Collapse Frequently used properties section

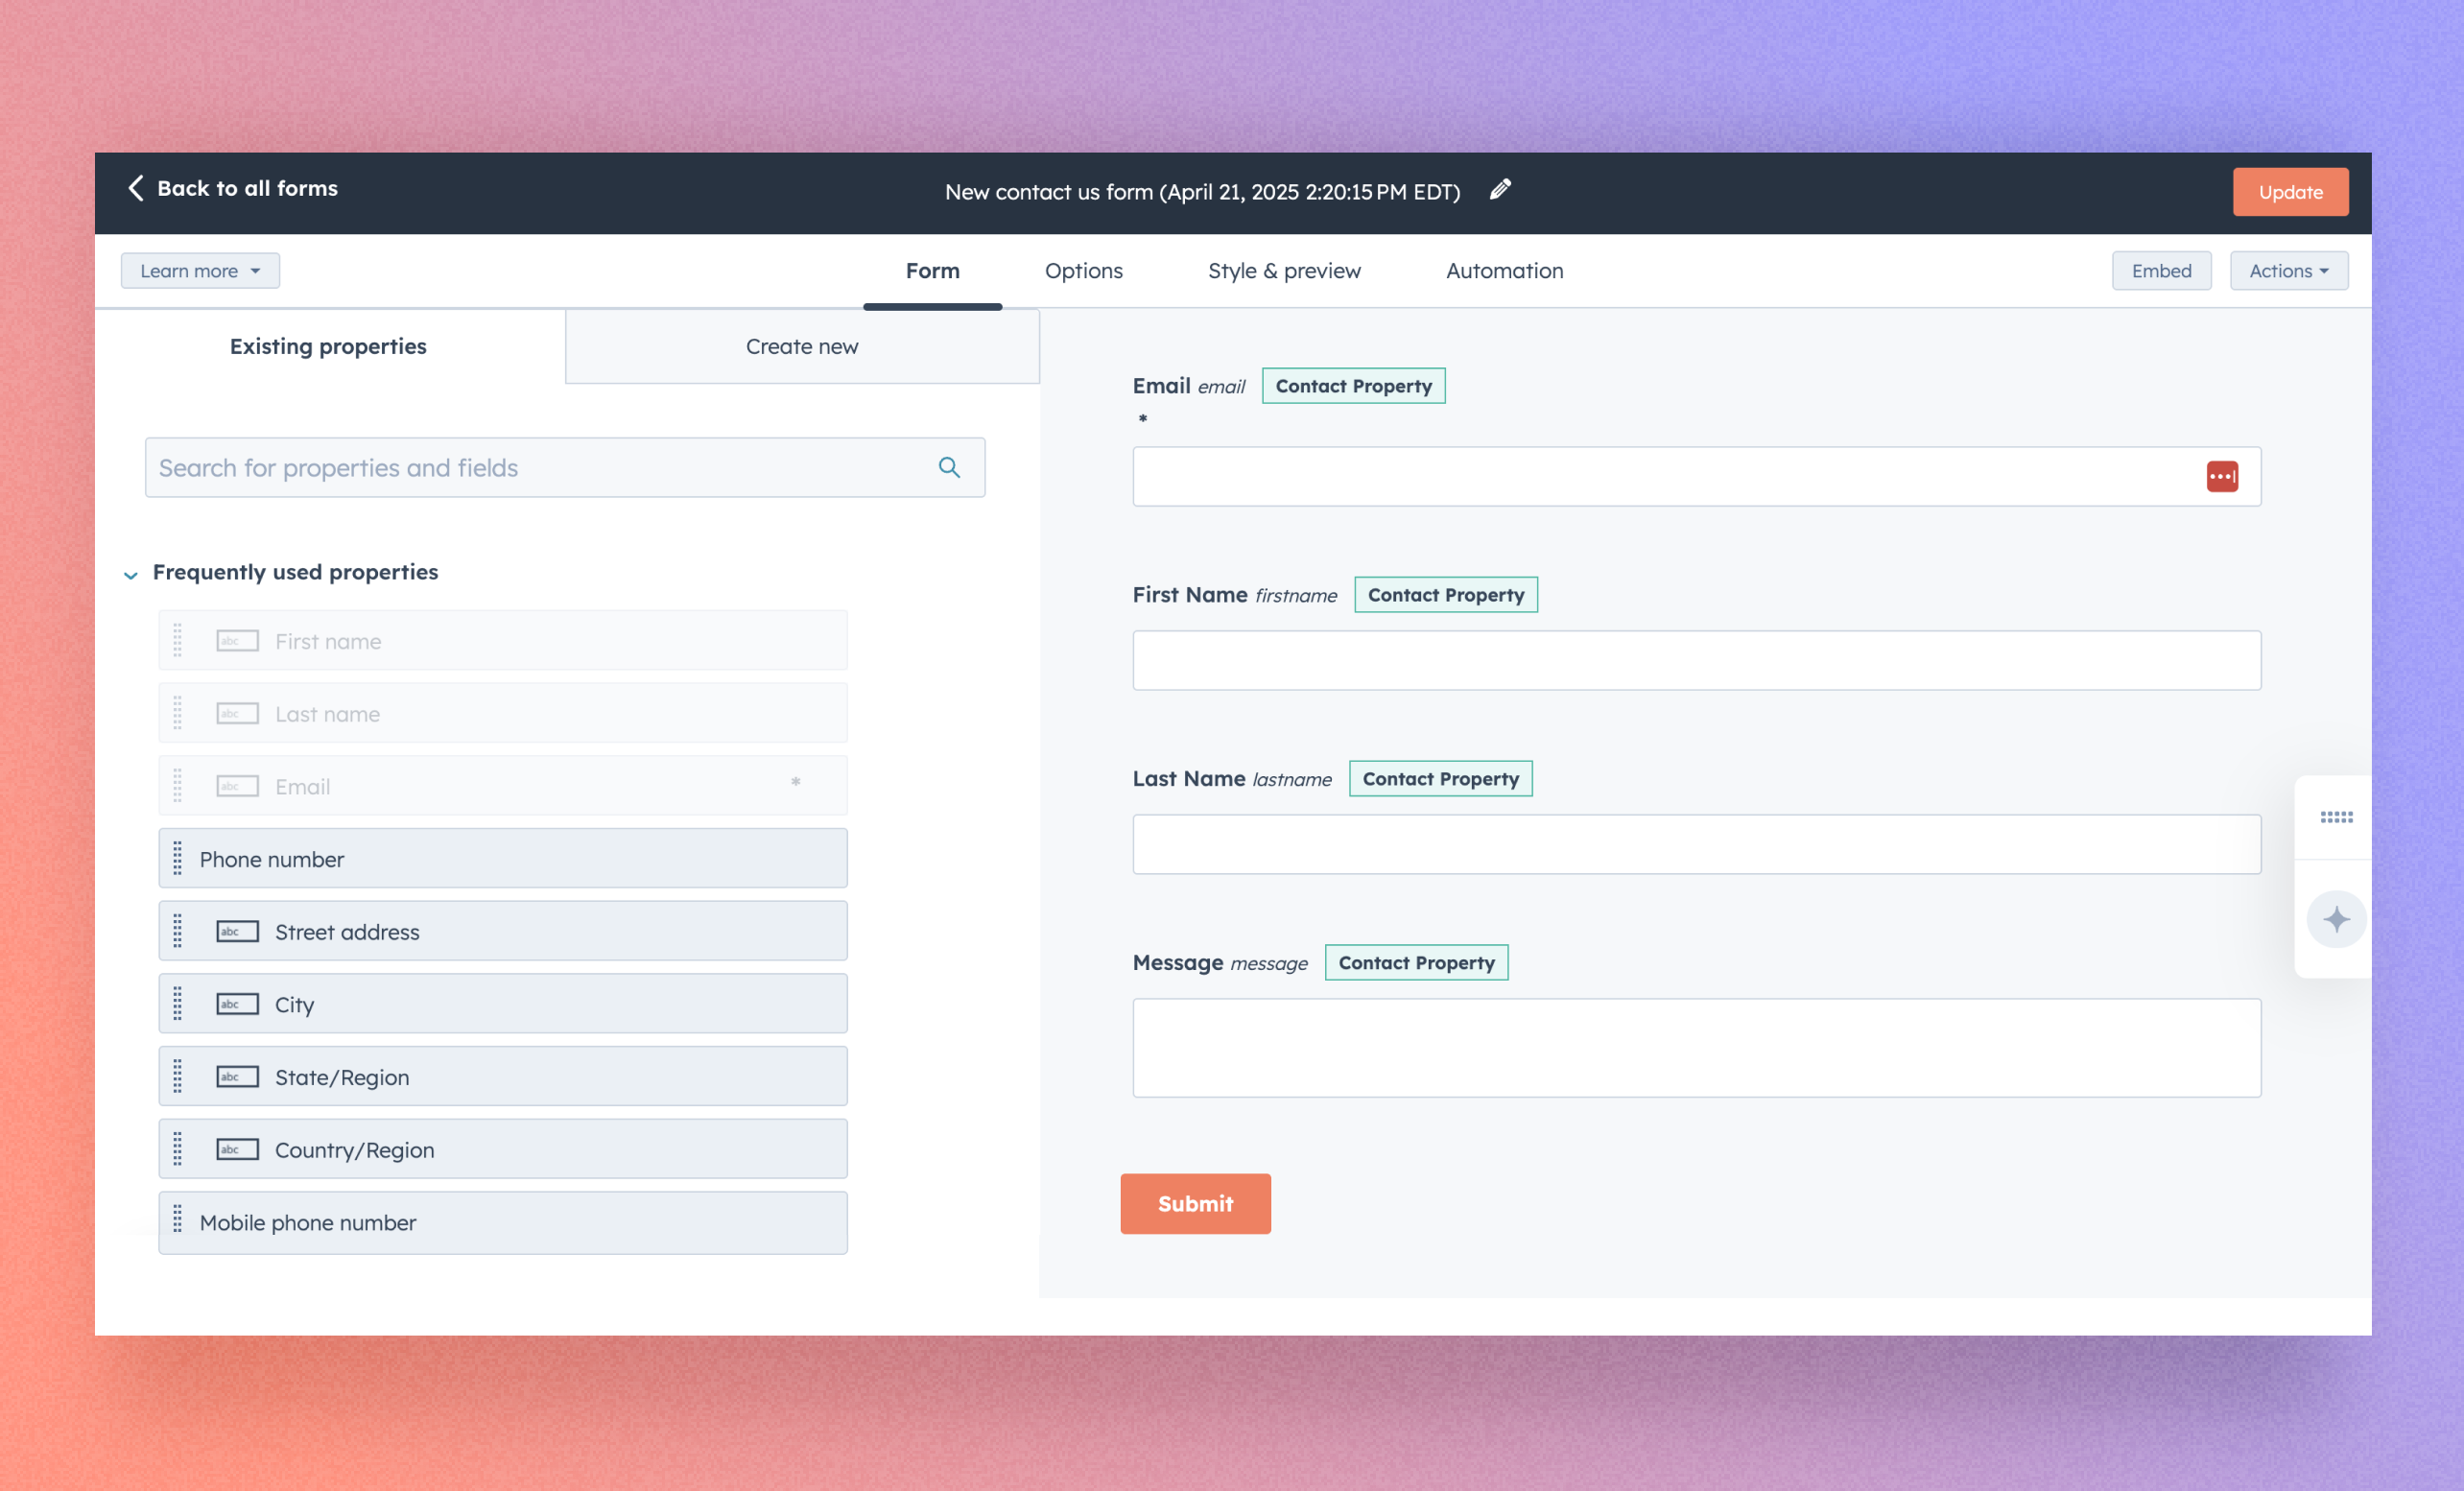click(x=131, y=574)
